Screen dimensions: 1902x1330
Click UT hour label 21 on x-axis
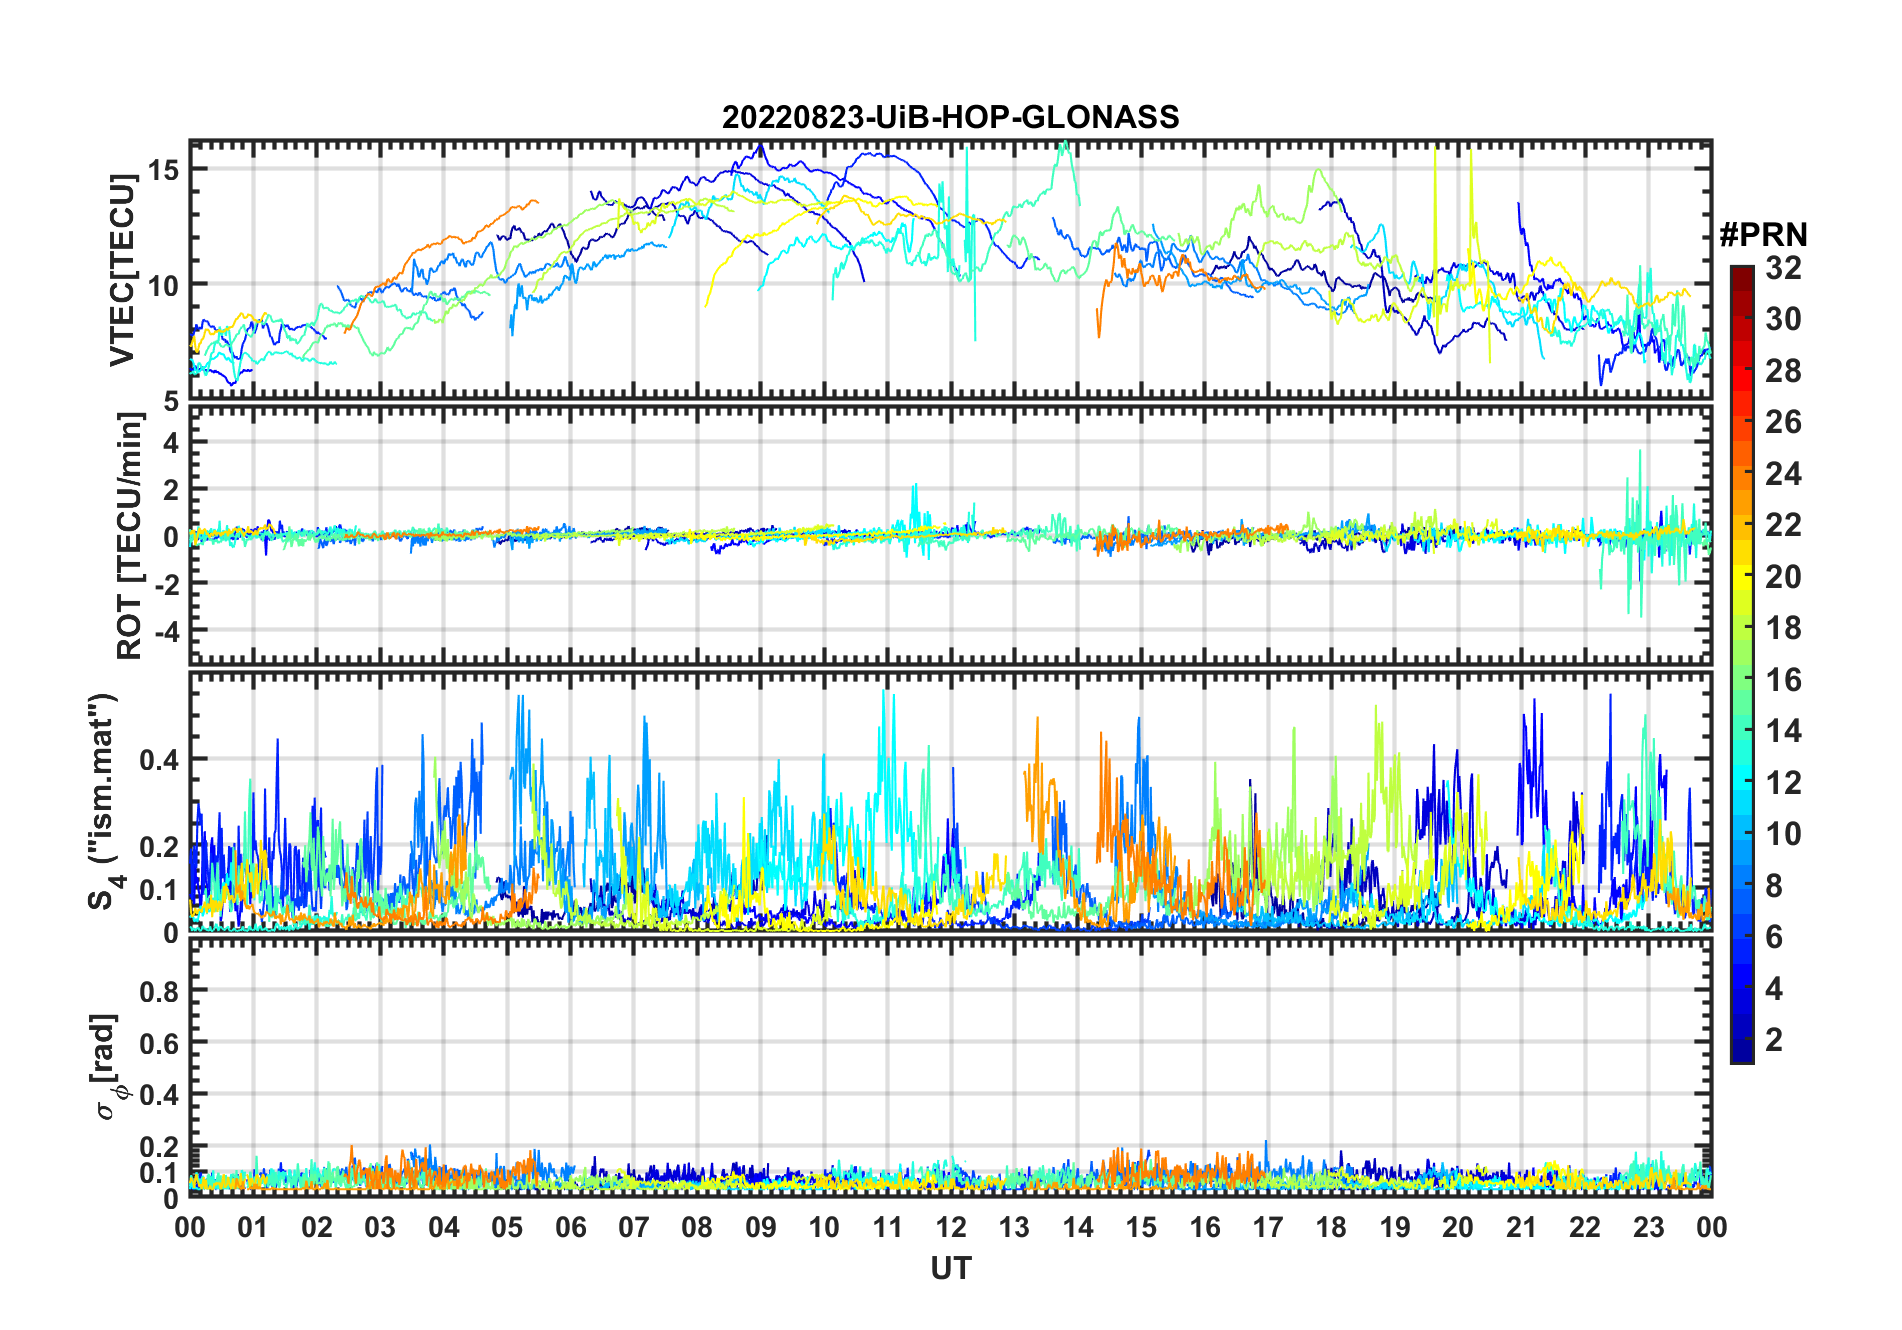pyautogui.click(x=1522, y=1227)
